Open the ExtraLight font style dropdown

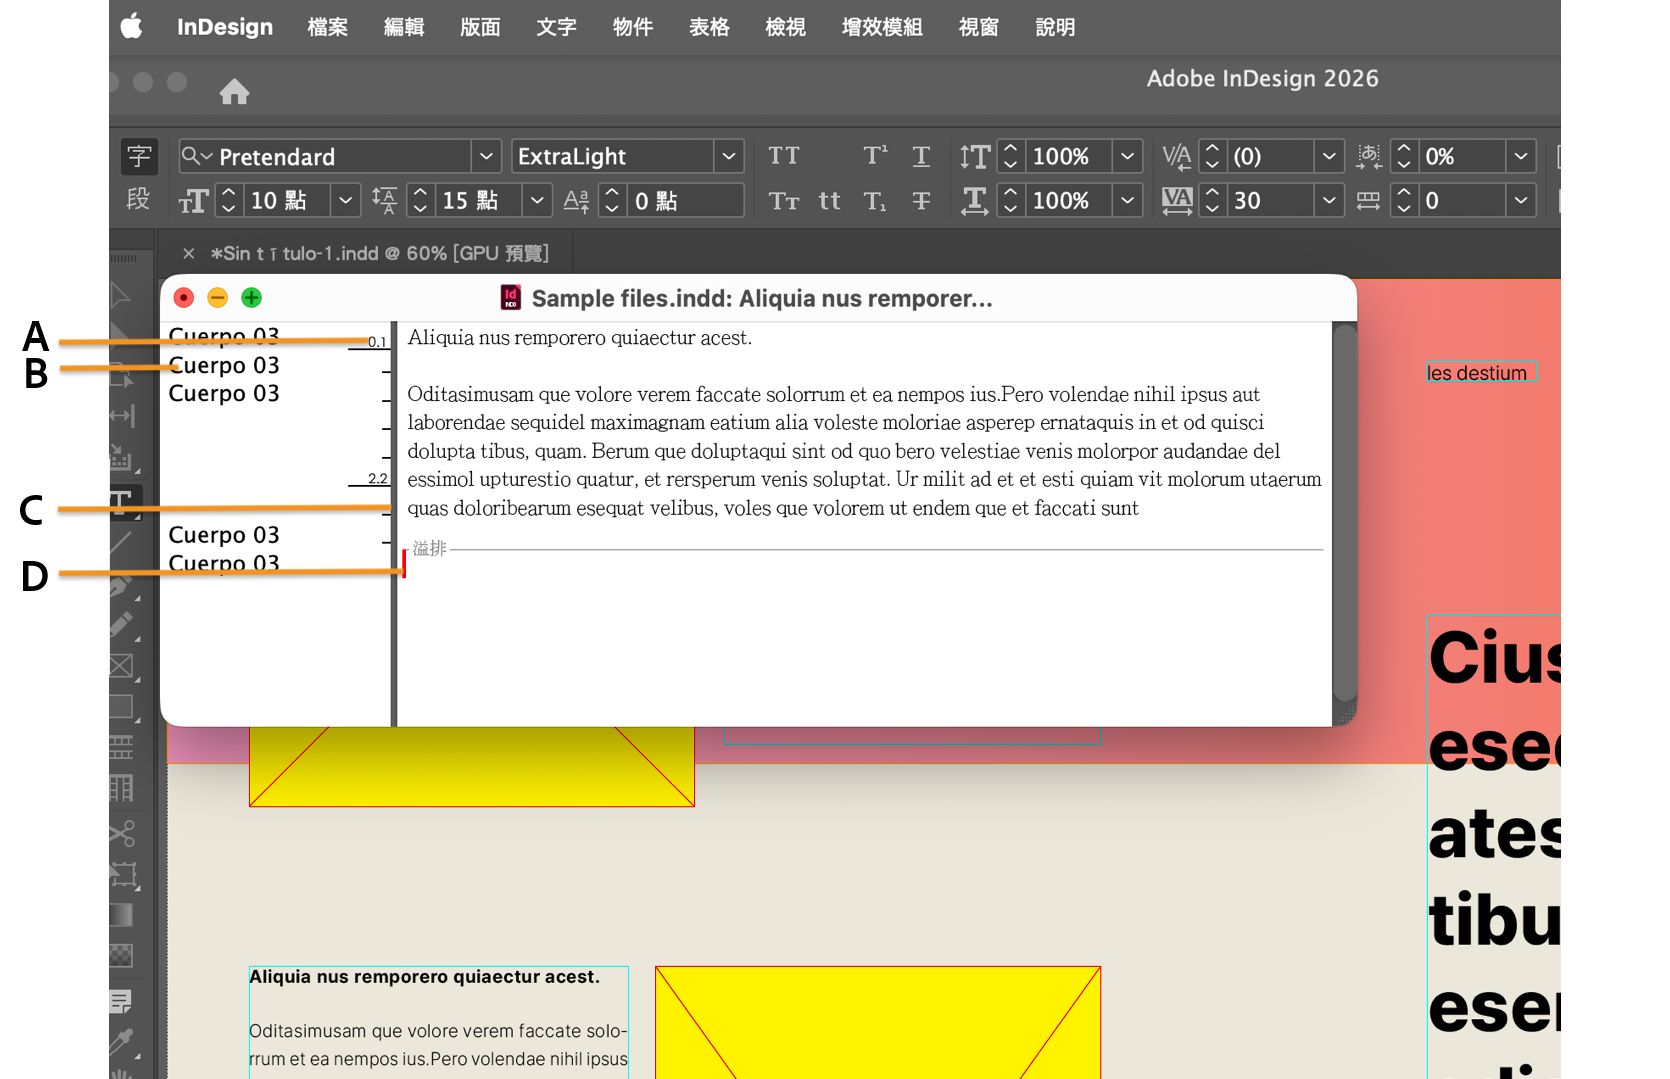[729, 156]
